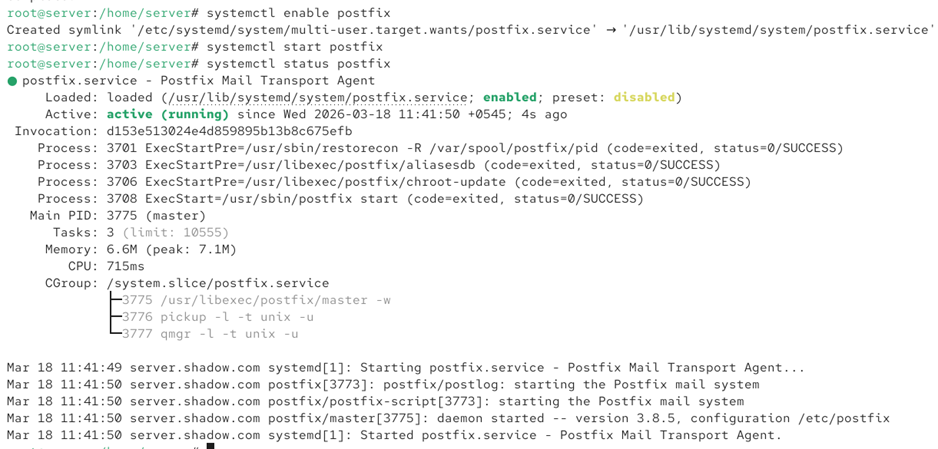Click the yellow 'disabled' preset text
The image size is (938, 449).
tap(644, 97)
